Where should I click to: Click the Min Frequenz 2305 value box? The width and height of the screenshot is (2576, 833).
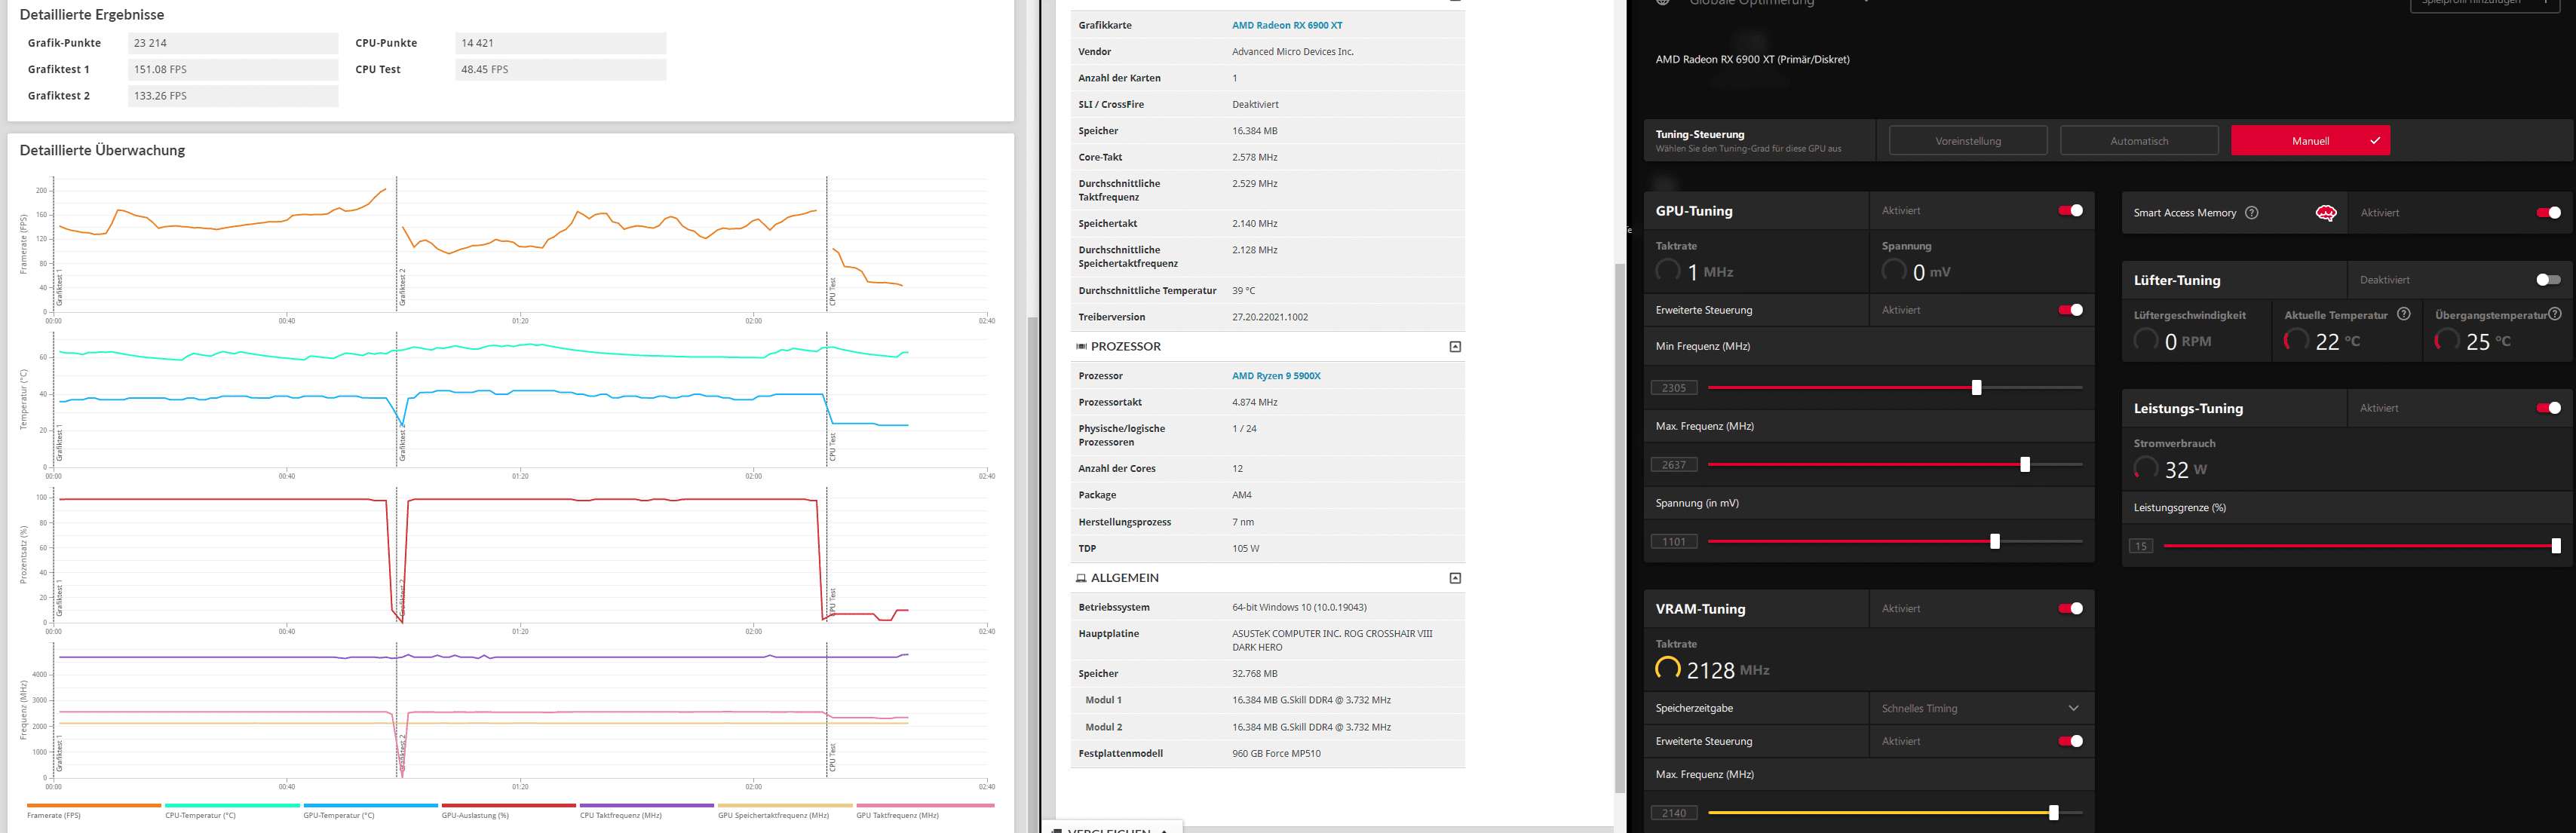(1674, 388)
